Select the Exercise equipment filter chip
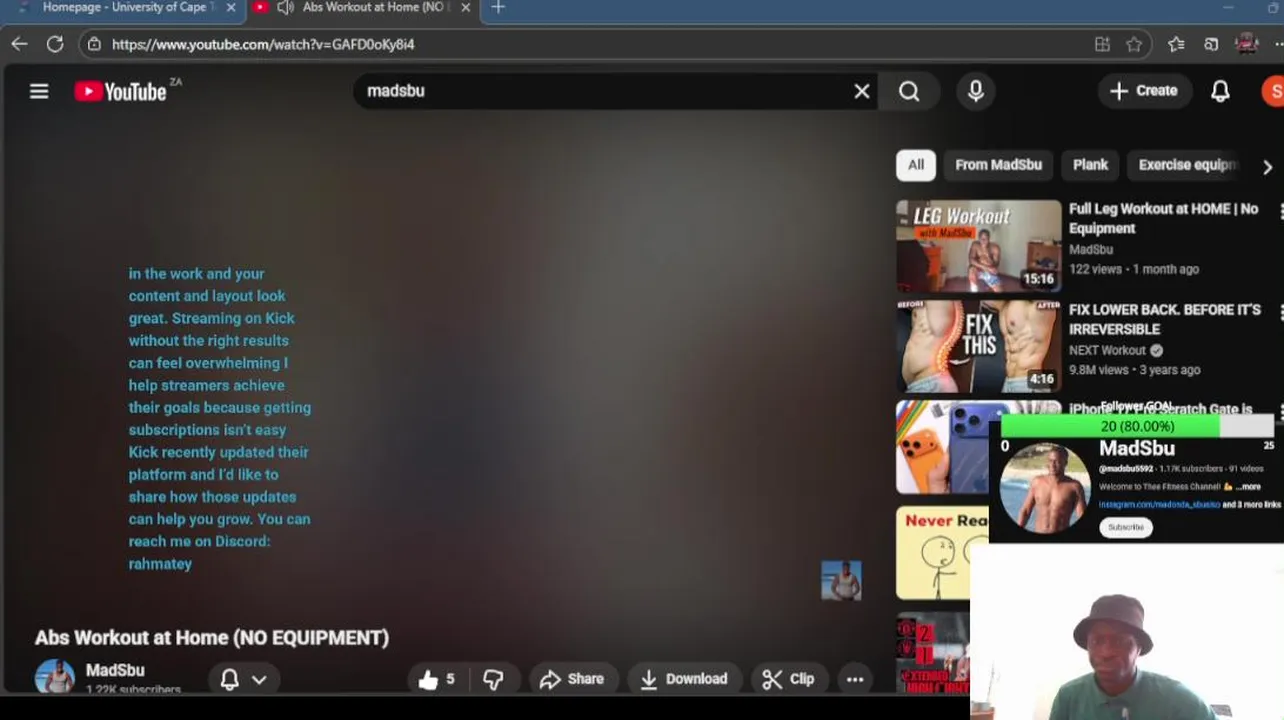Image resolution: width=1284 pixels, height=720 pixels. click(1188, 165)
